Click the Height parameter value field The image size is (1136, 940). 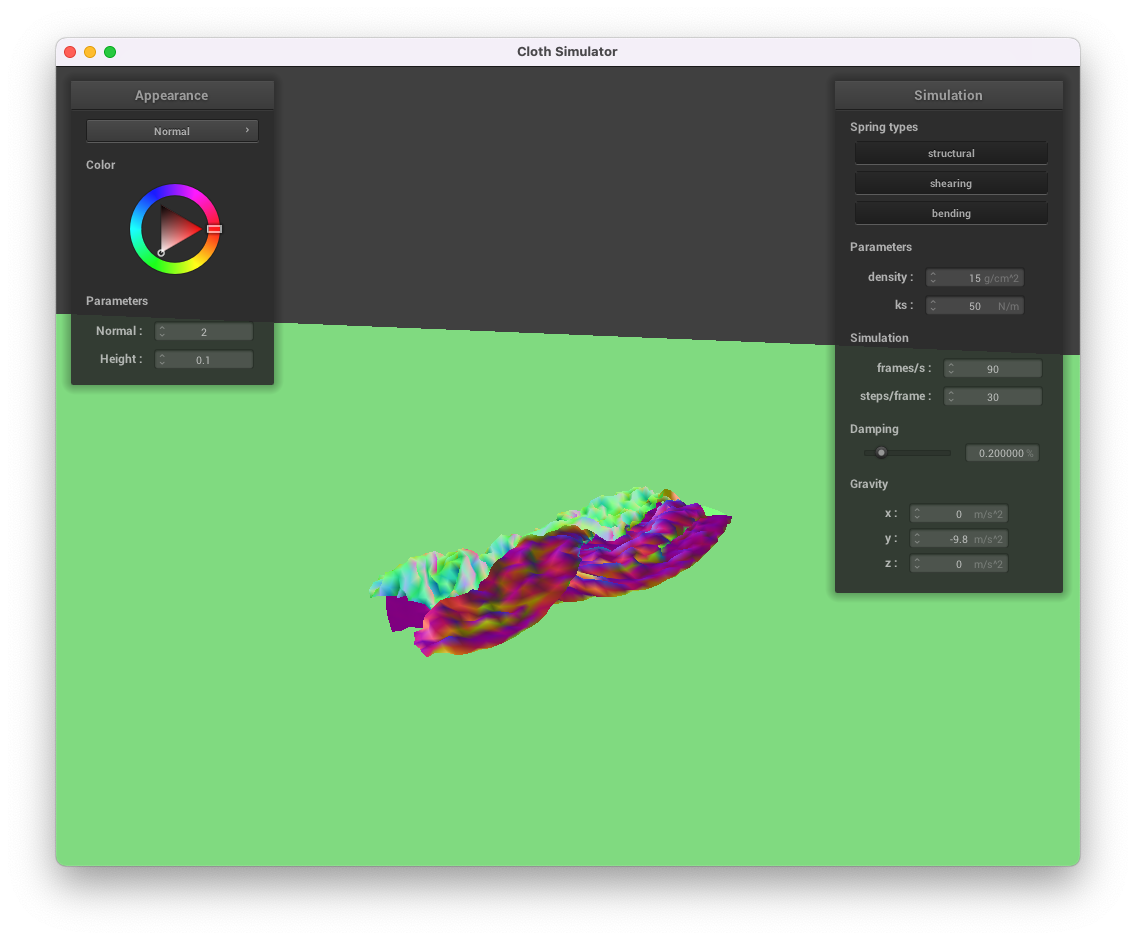[x=204, y=360]
